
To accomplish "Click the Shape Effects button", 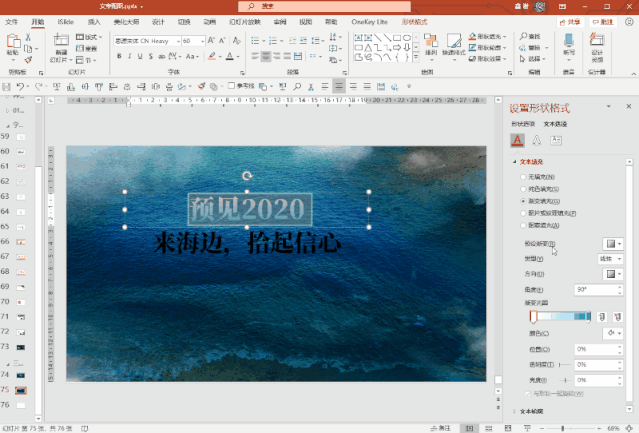I will pos(487,59).
